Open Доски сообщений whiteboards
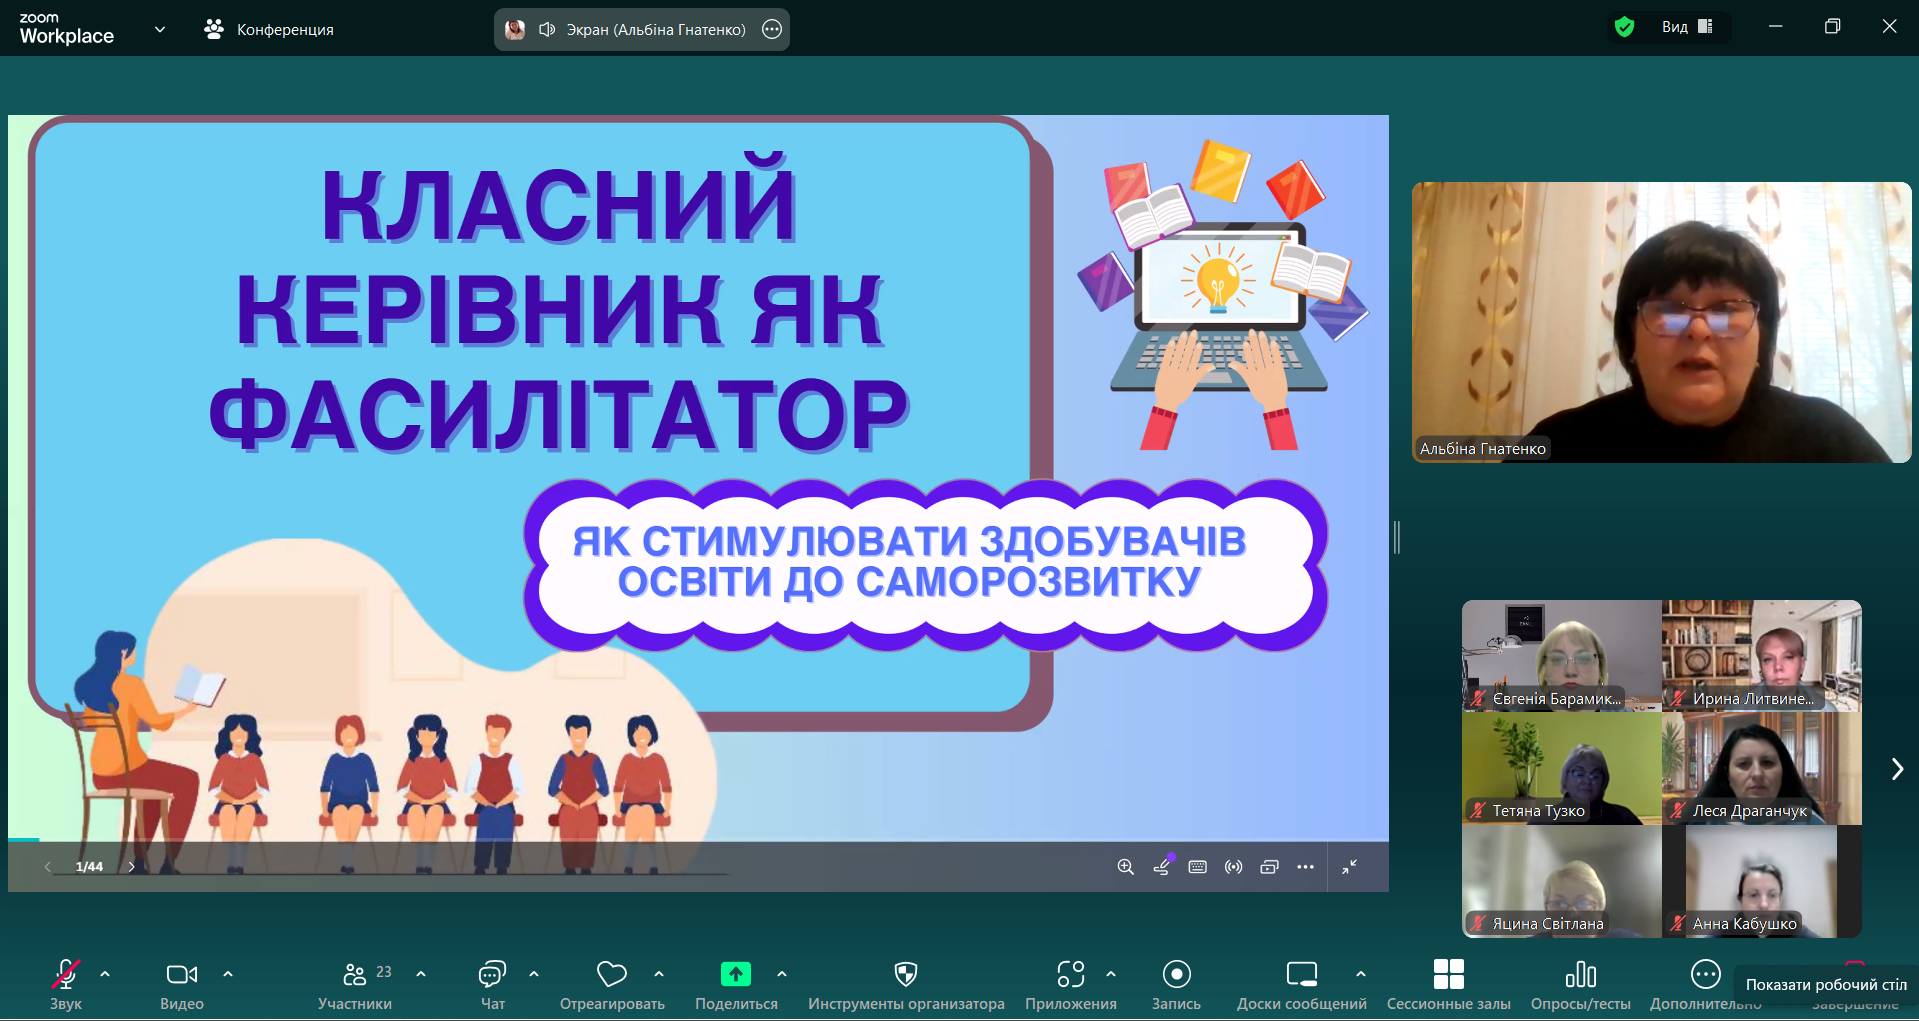The image size is (1919, 1021). 1302,984
